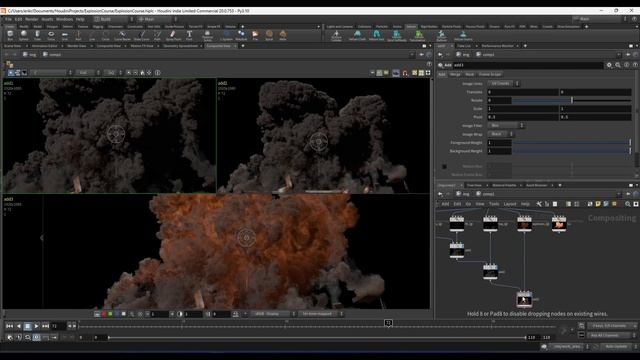Switch to the Geometry Spreadsheet tab
Viewport: 640px width, 360px height.
coord(180,46)
